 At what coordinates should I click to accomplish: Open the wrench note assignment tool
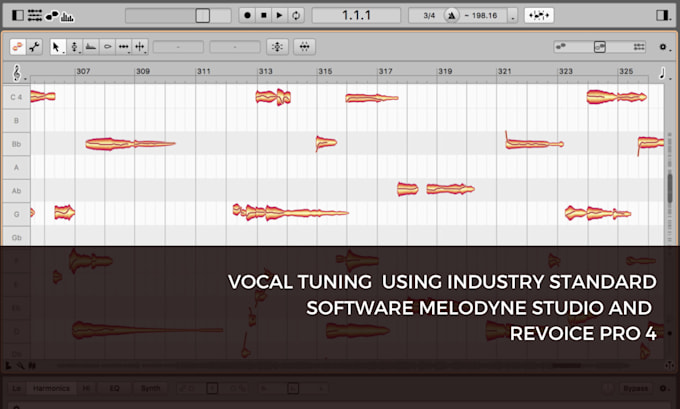coord(34,46)
